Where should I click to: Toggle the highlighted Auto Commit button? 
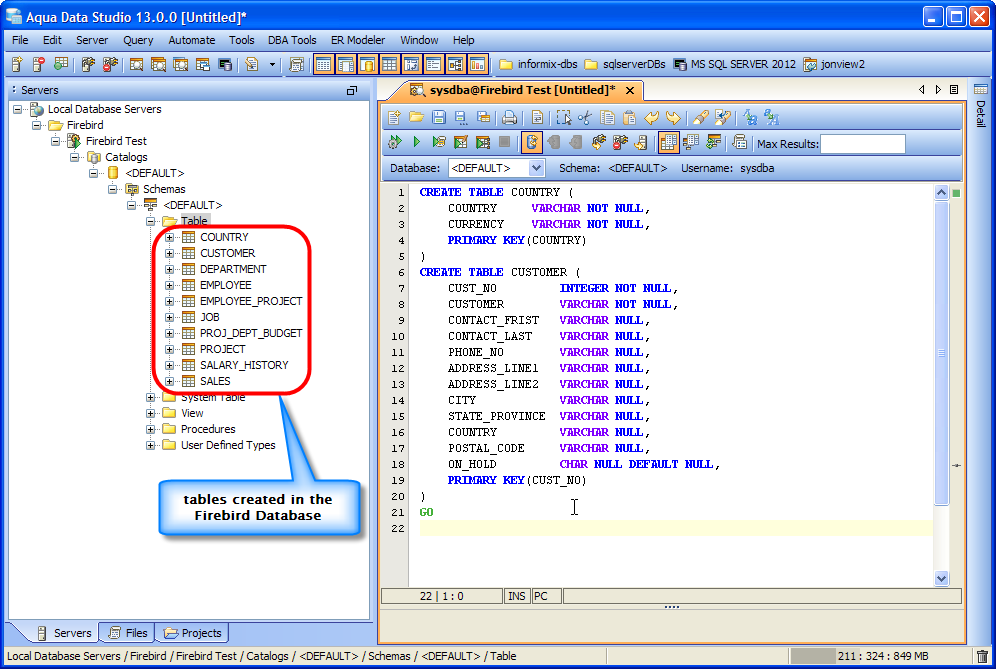click(x=532, y=142)
